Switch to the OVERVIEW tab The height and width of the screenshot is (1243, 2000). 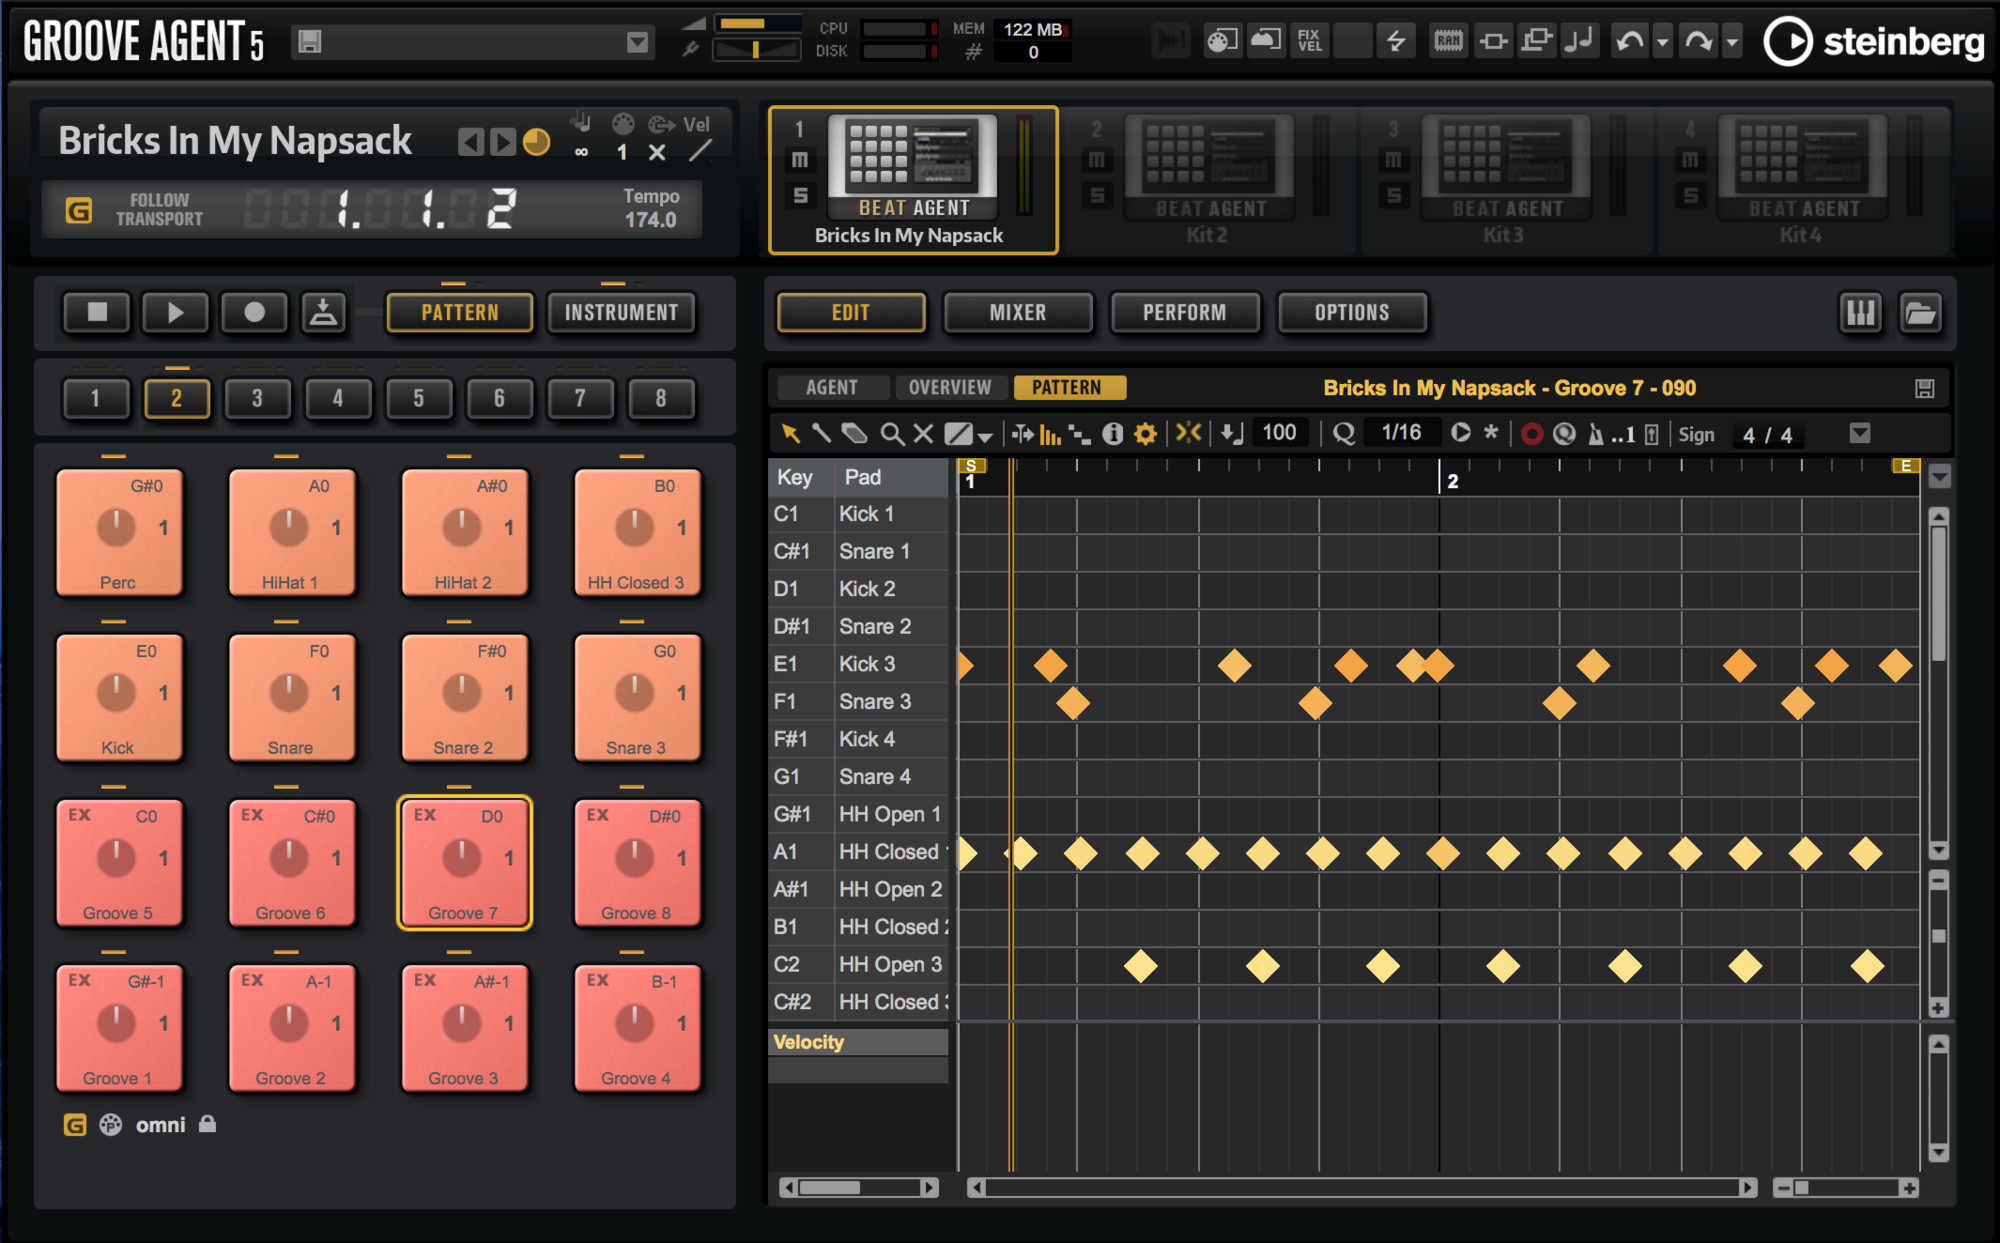tap(950, 387)
